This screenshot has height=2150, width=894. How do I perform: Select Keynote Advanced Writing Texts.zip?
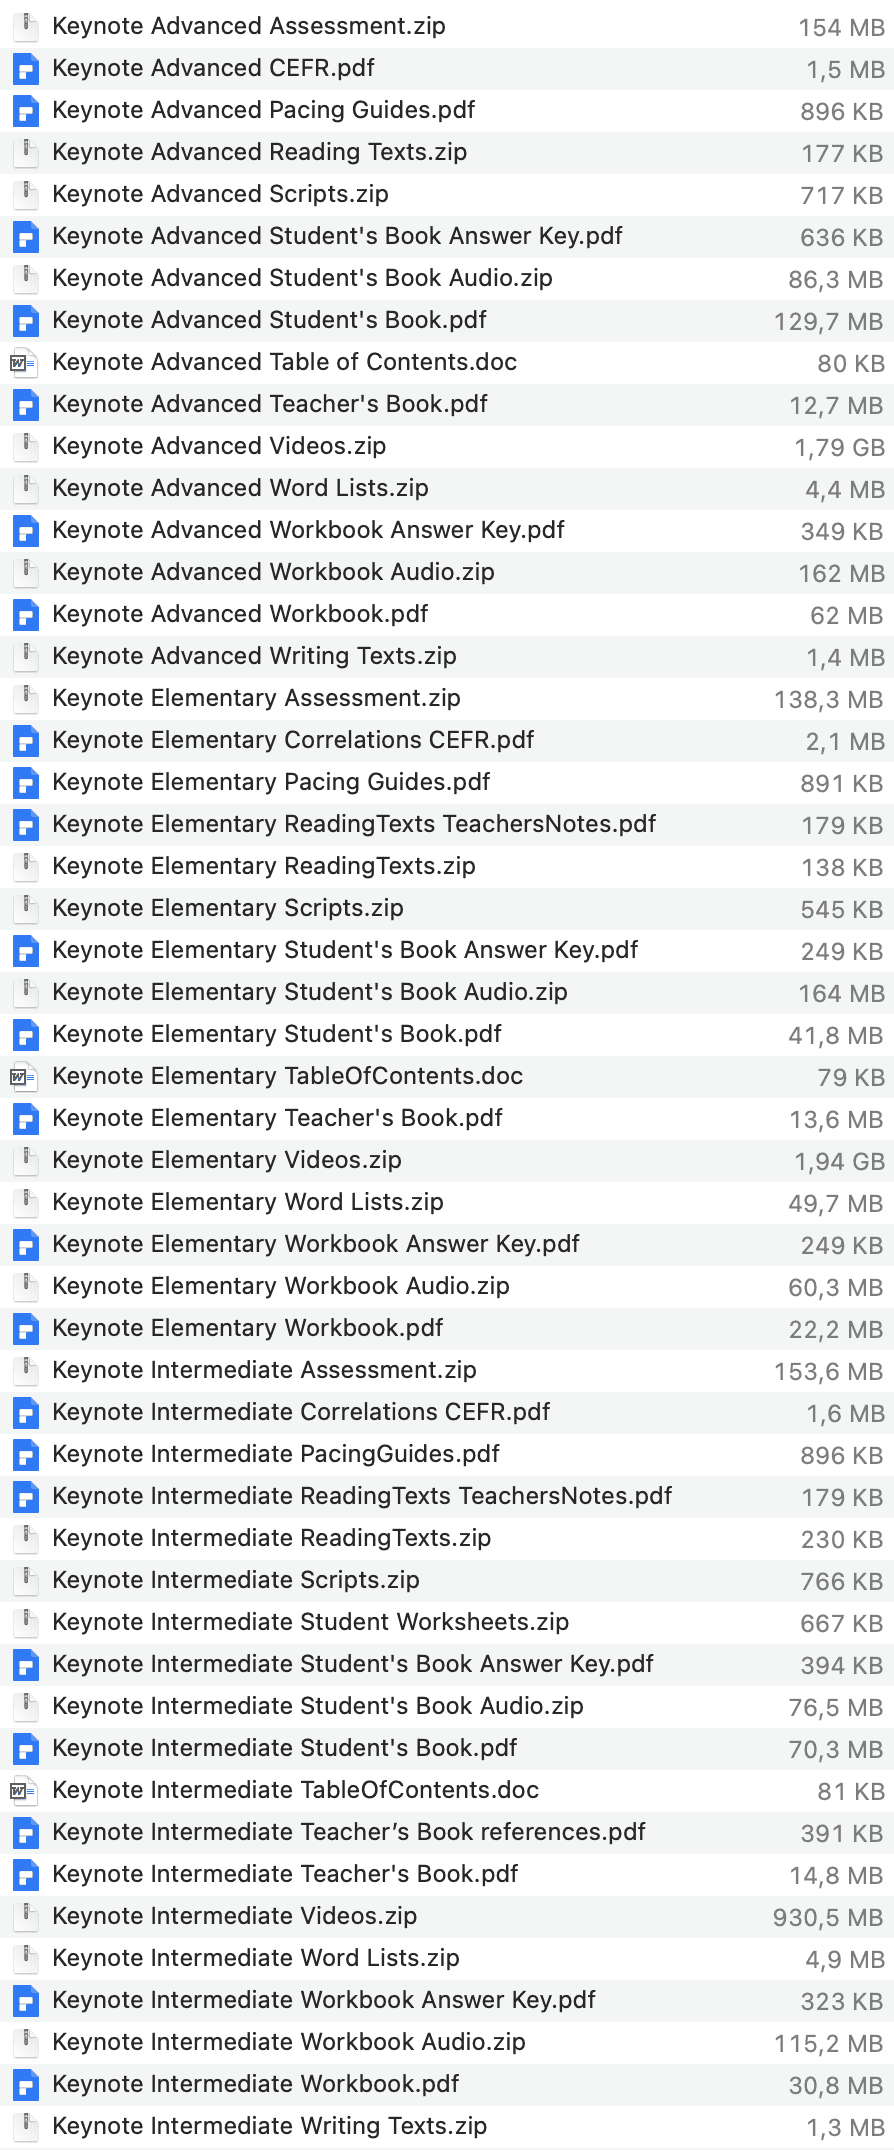tap(254, 656)
